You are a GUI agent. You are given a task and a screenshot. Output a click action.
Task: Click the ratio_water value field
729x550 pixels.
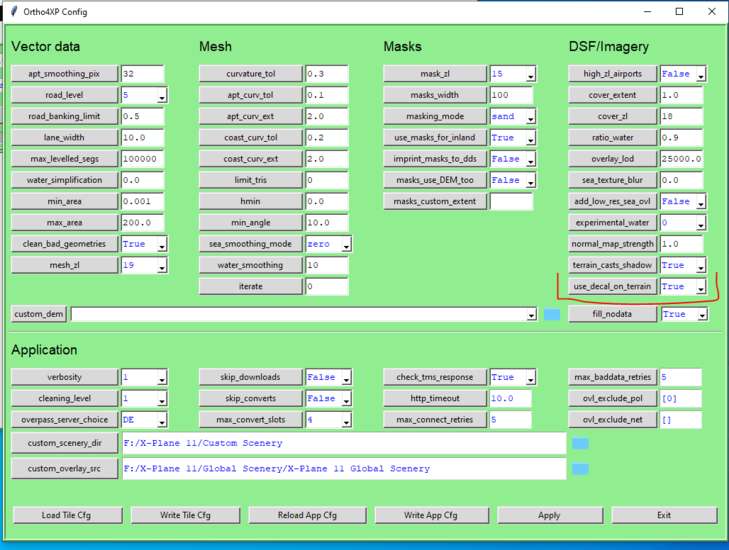coord(681,138)
